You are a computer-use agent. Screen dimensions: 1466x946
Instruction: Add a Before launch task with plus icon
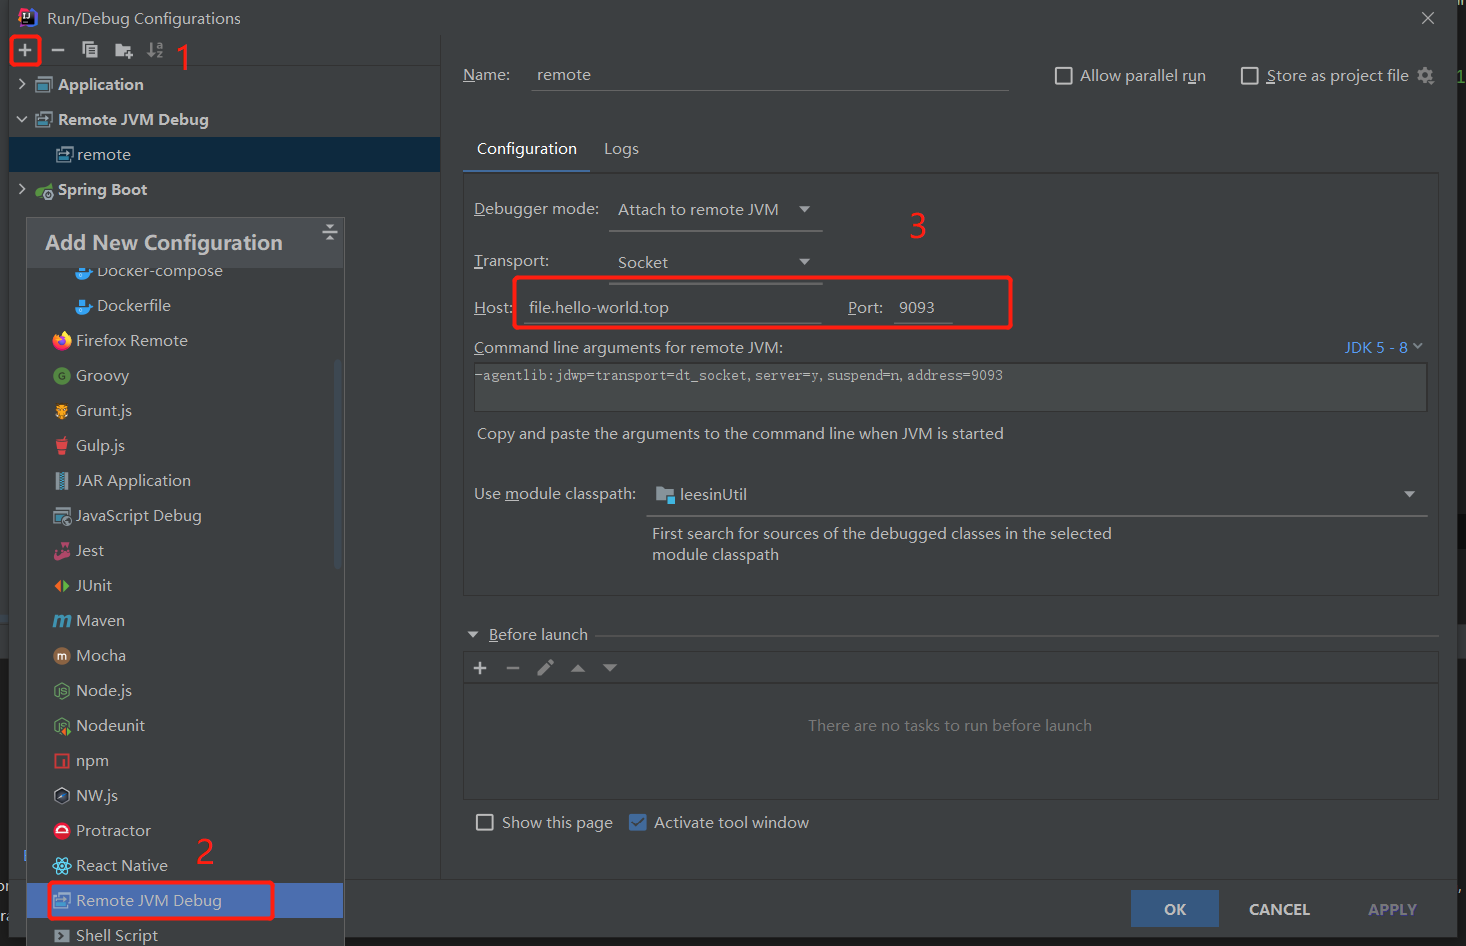tap(480, 668)
